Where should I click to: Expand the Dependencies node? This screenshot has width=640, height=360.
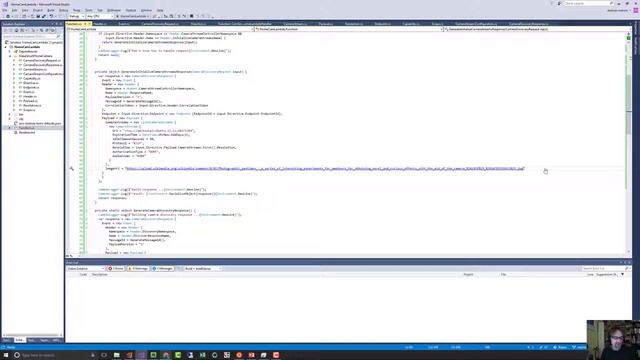point(10,51)
